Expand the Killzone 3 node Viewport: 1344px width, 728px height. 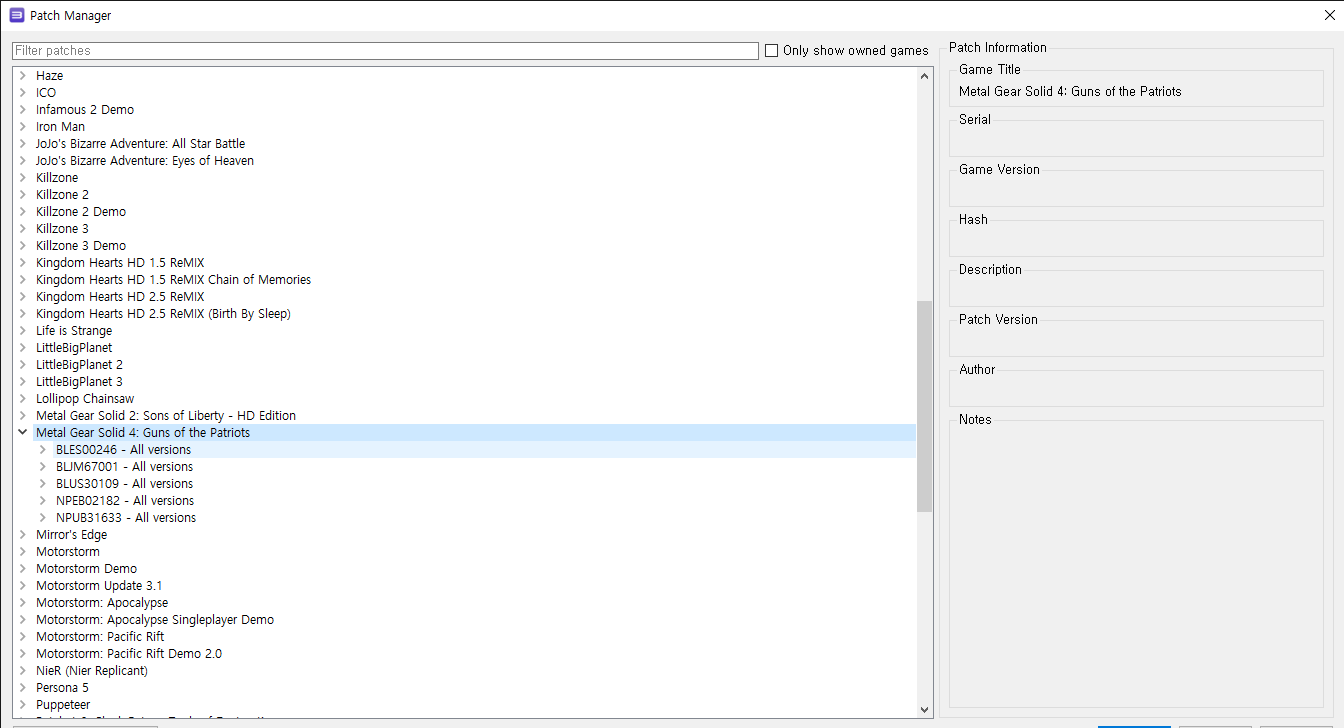(22, 229)
